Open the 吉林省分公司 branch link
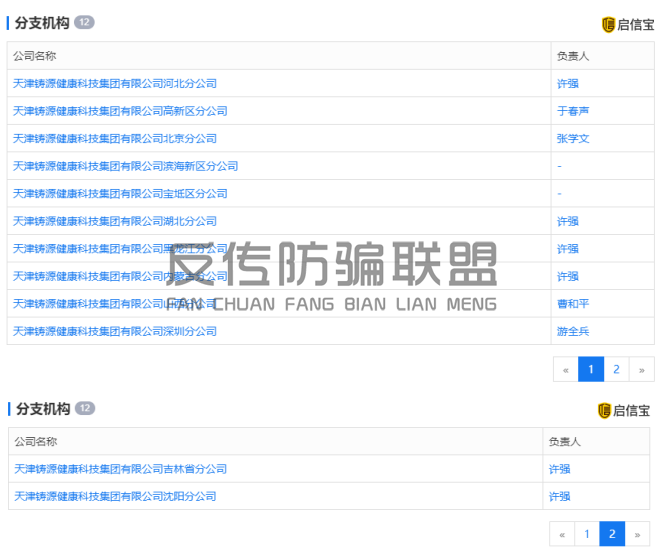The image size is (662, 552). pos(120,468)
